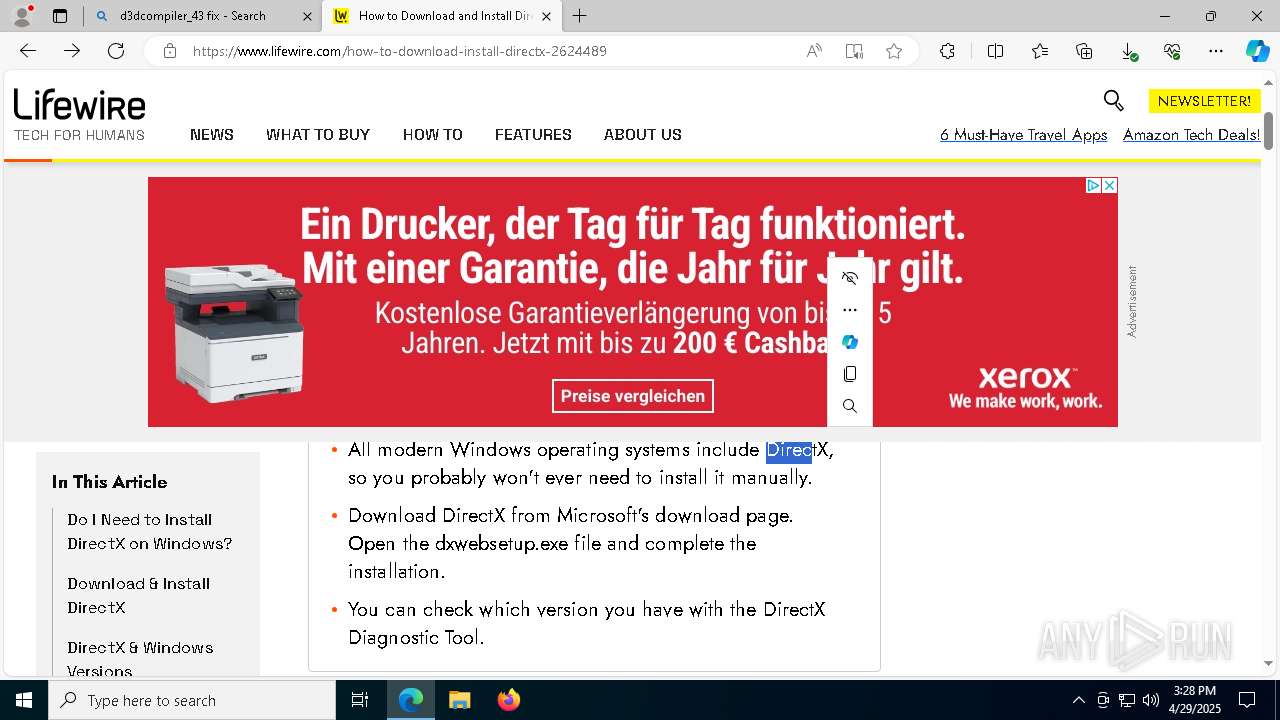Viewport: 1280px width, 720px height.
Task: Open the clock showing 3:28 PM
Action: 1194,700
